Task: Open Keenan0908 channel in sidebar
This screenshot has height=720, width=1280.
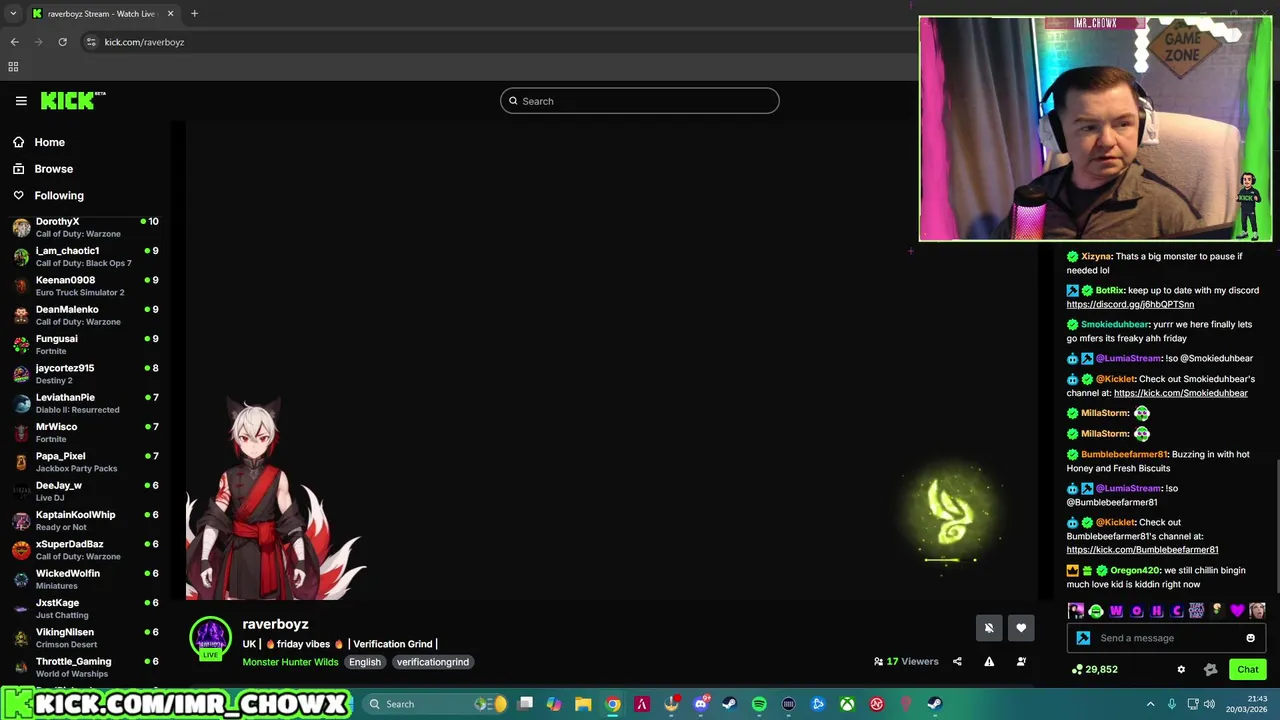Action: (85, 286)
